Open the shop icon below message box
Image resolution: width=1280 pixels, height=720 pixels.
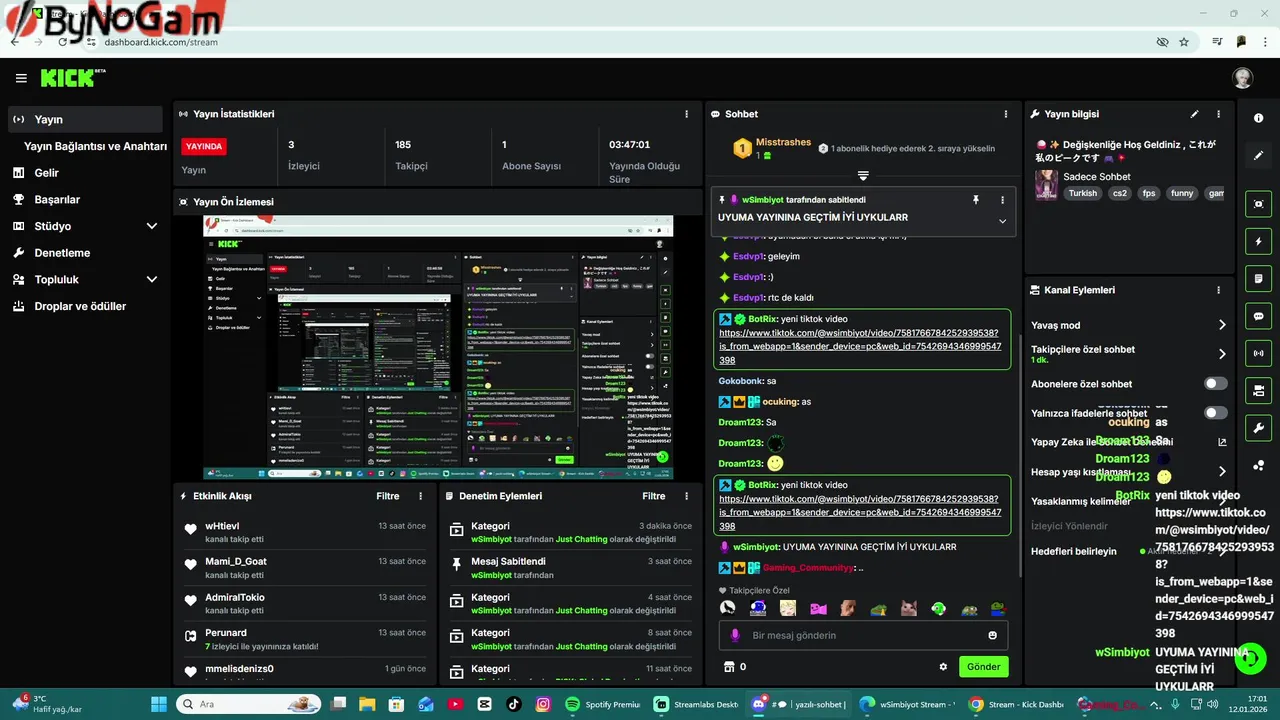[x=729, y=667]
